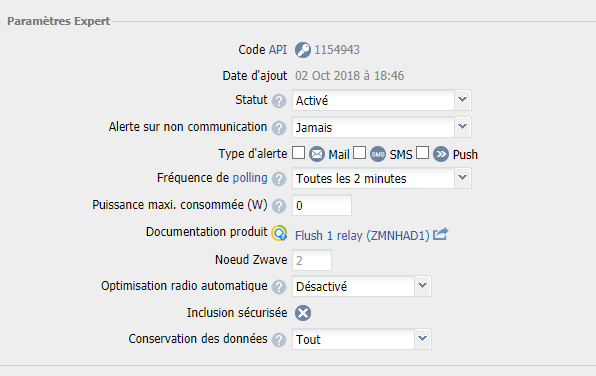Open the Statut dropdown showing Activé
596x376 pixels.
pos(382,100)
